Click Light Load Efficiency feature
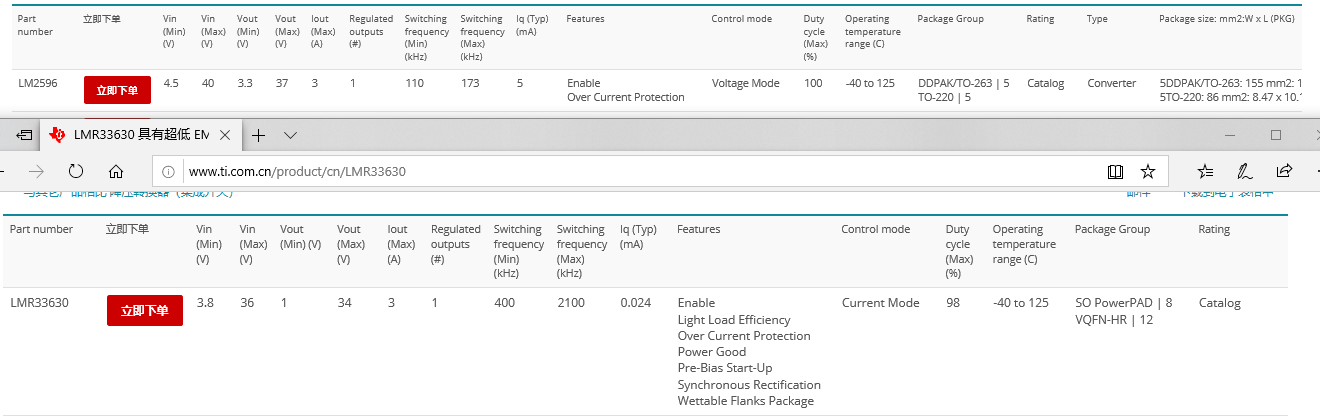This screenshot has width=1320, height=416. [x=734, y=320]
